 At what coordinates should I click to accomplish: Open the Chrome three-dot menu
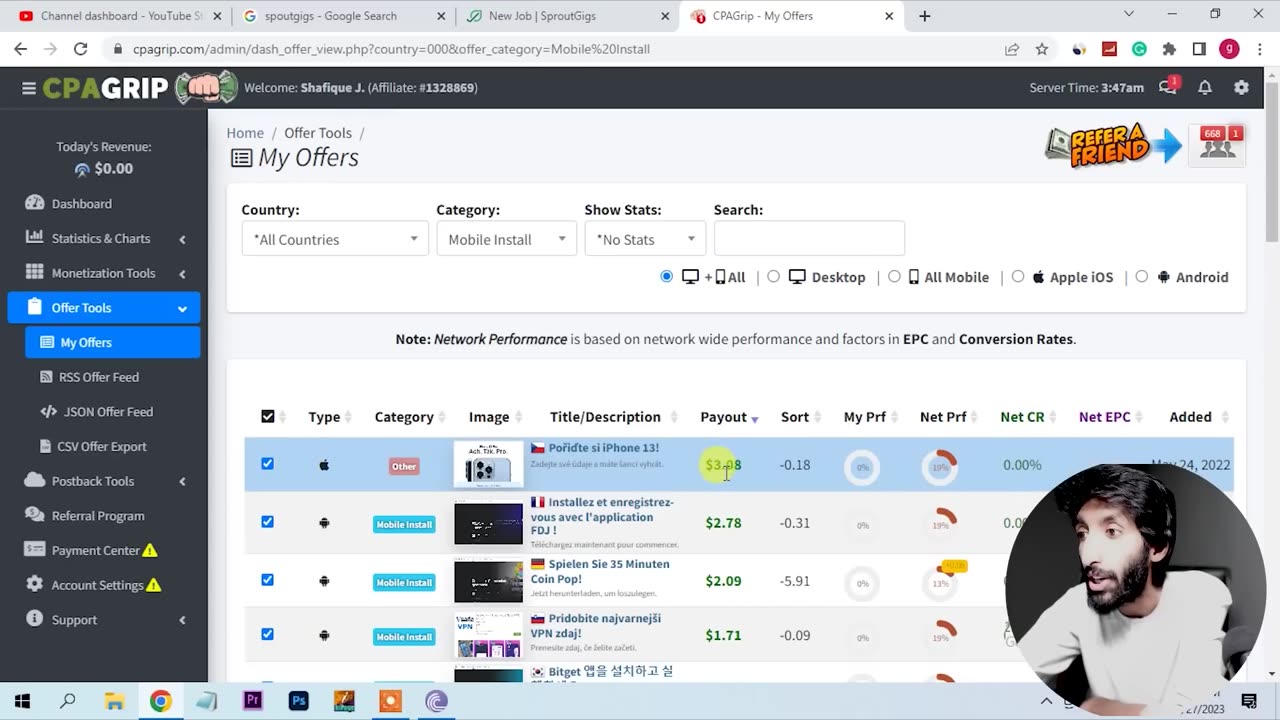(1258, 49)
